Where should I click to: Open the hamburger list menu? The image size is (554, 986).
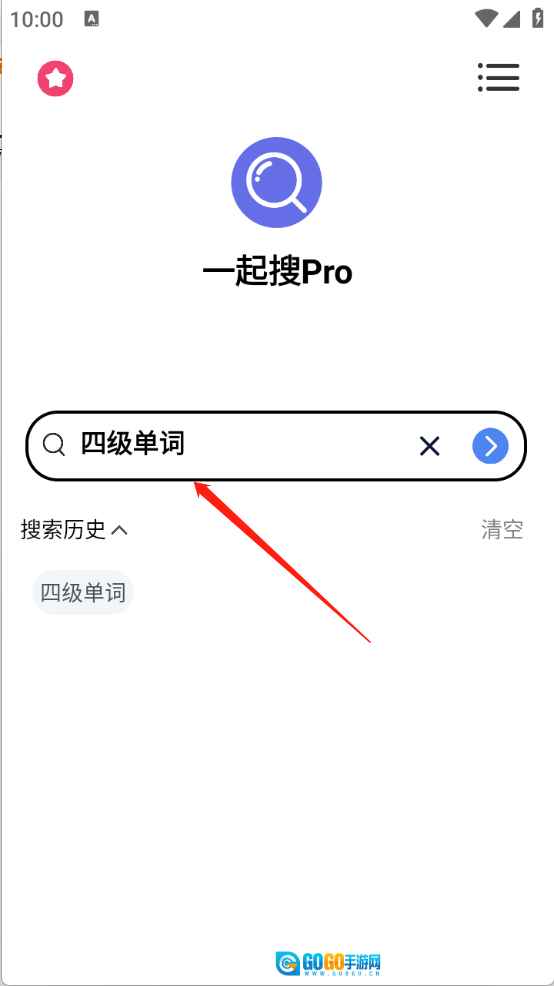point(498,78)
